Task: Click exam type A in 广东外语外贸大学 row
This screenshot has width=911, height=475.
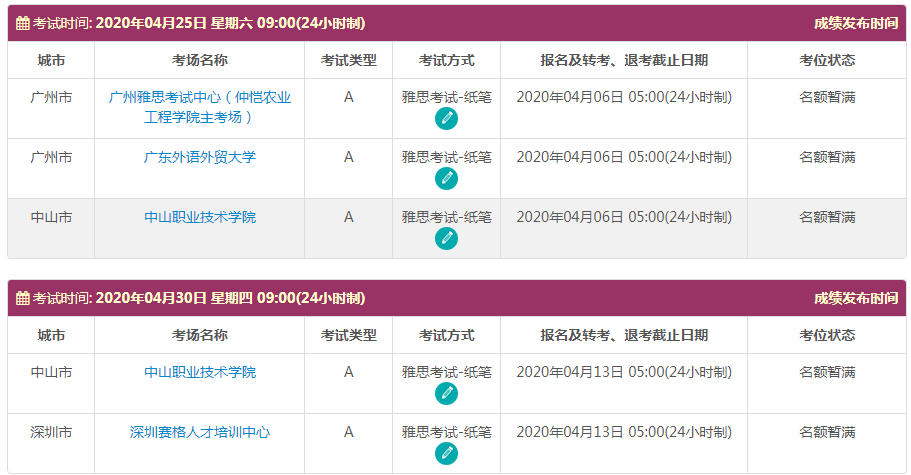Action: [349, 157]
